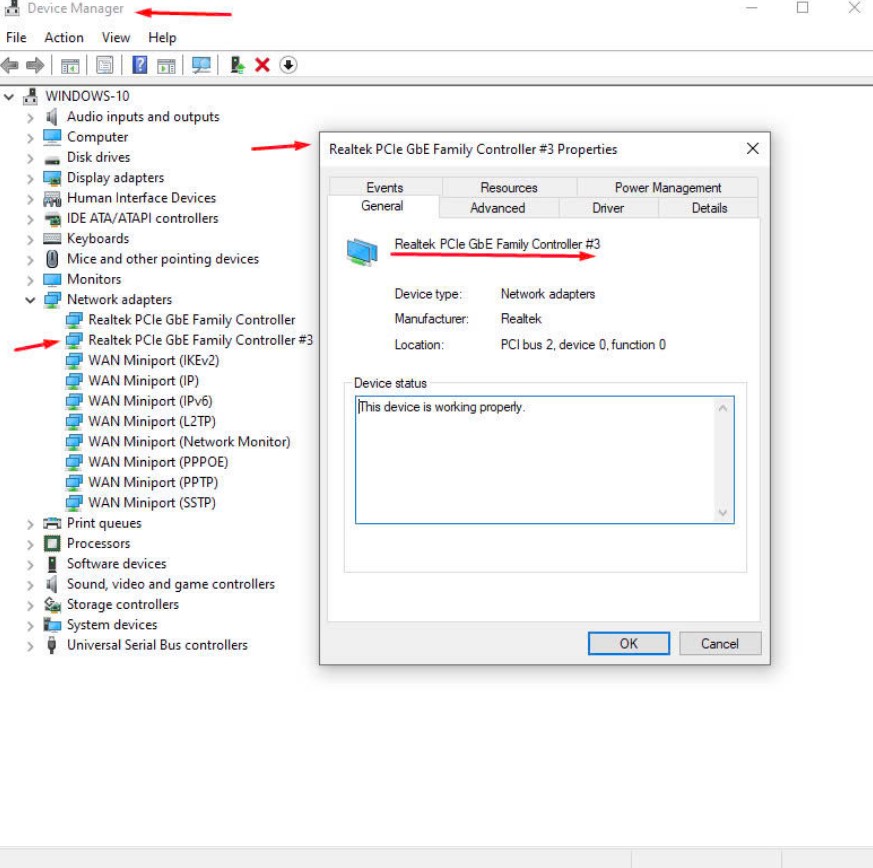The width and height of the screenshot is (873, 868).
Task: Expand the Display adapters category chevron
Action: pyautogui.click(x=30, y=178)
